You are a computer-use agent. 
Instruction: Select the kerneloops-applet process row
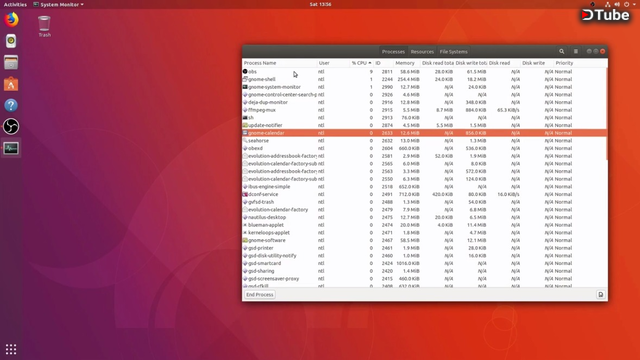tap(424, 233)
